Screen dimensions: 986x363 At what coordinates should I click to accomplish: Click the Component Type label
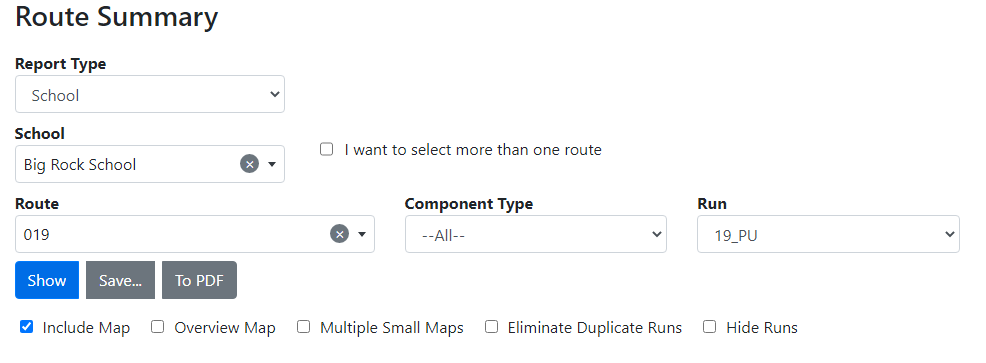point(469,204)
